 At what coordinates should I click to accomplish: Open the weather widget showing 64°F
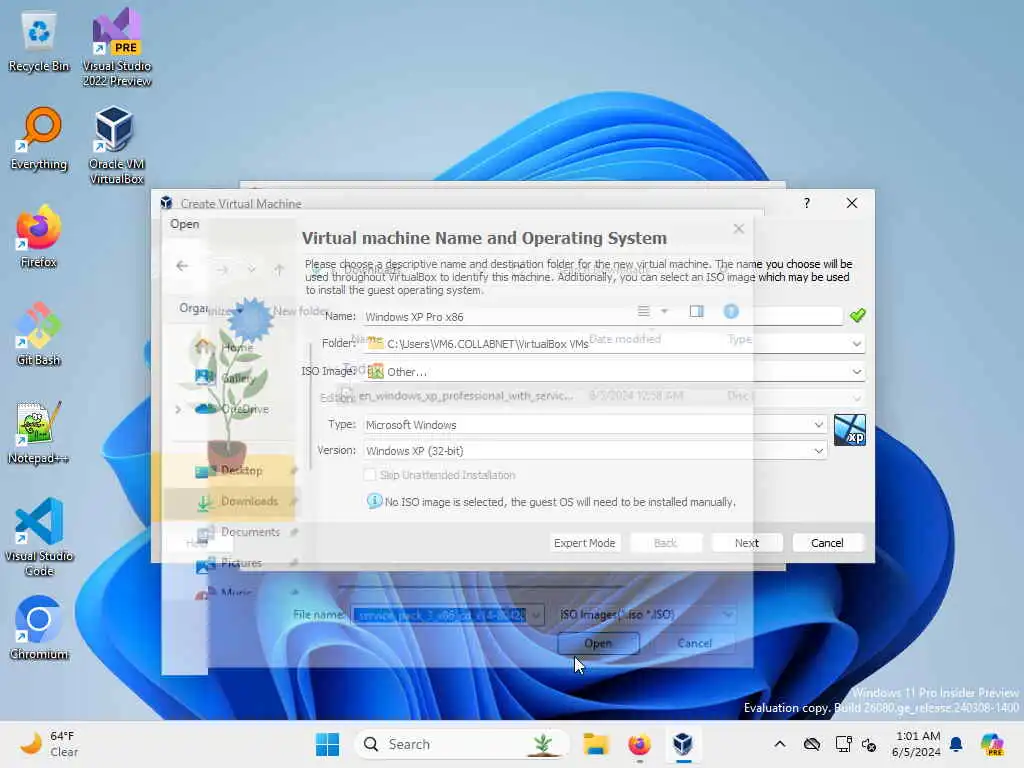click(x=49, y=744)
